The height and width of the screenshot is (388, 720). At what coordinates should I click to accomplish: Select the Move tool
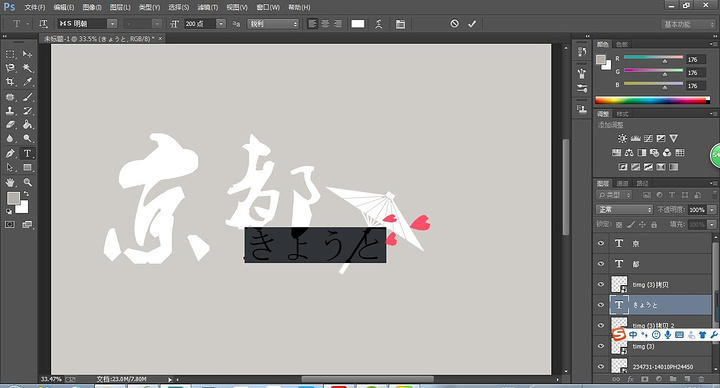pos(28,54)
